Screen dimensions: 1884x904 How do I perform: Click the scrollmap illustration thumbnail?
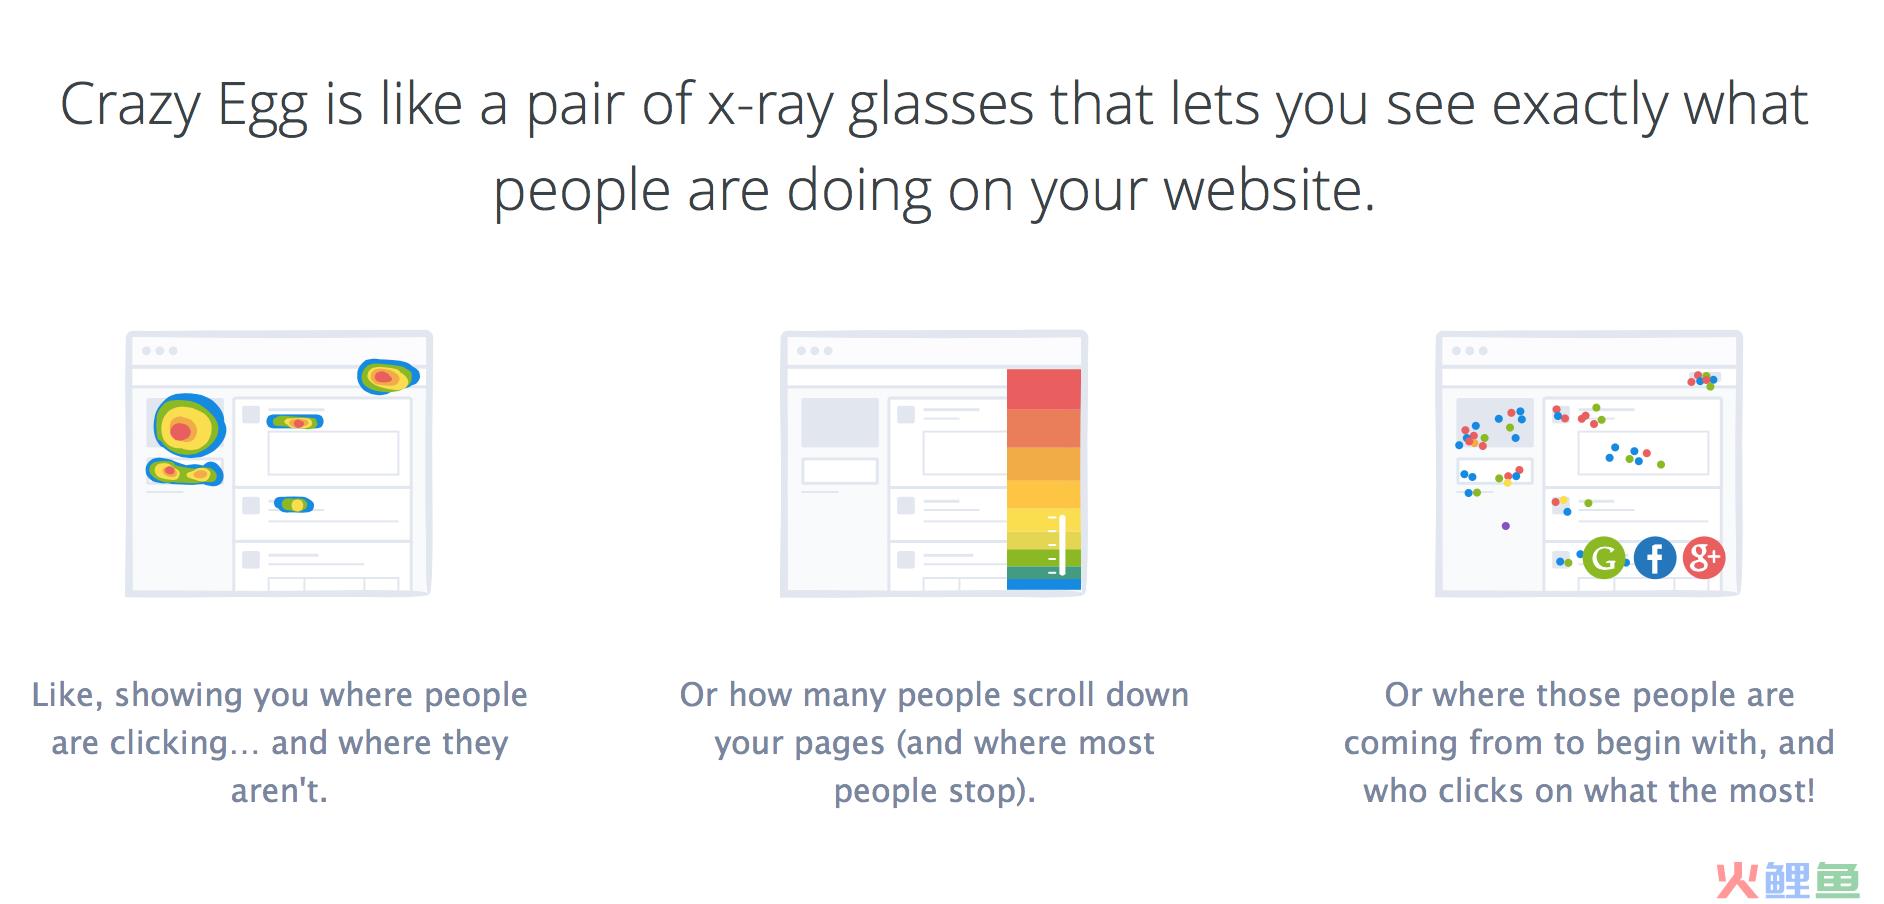click(933, 463)
